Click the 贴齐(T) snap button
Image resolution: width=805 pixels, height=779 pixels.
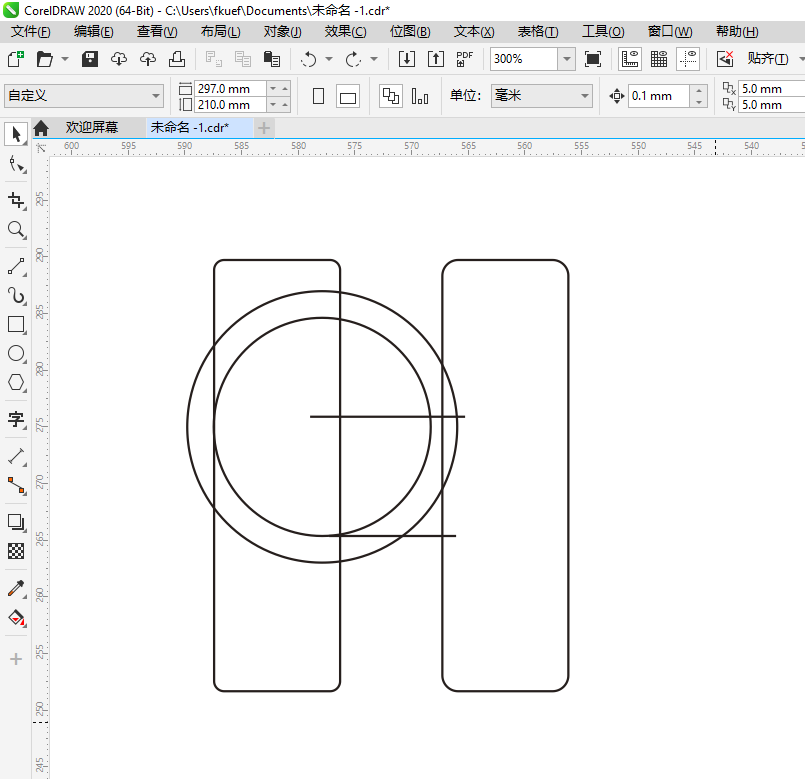[768, 59]
